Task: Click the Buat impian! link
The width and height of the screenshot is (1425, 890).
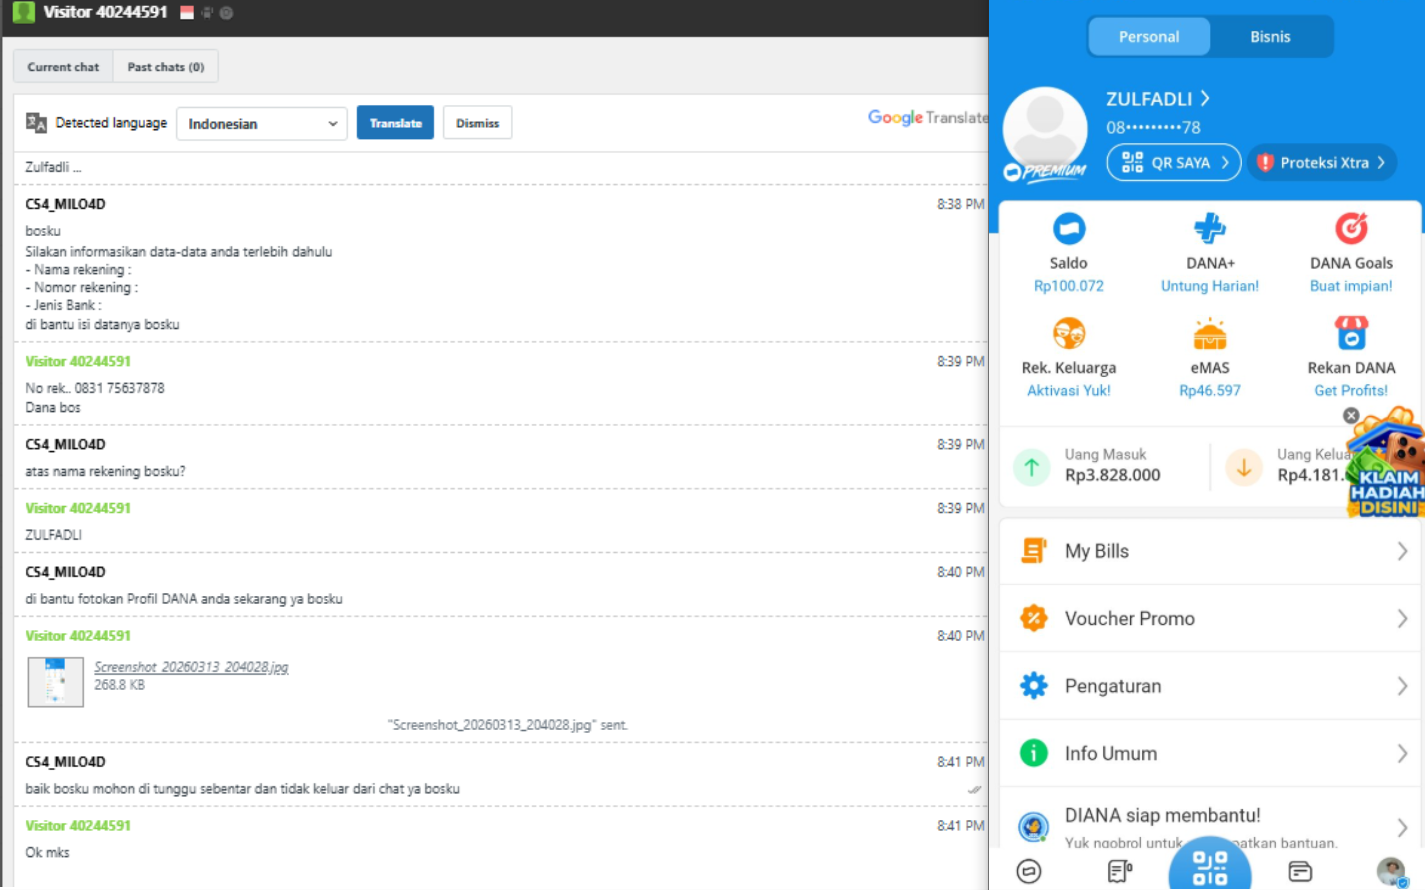Action: [1351, 286]
